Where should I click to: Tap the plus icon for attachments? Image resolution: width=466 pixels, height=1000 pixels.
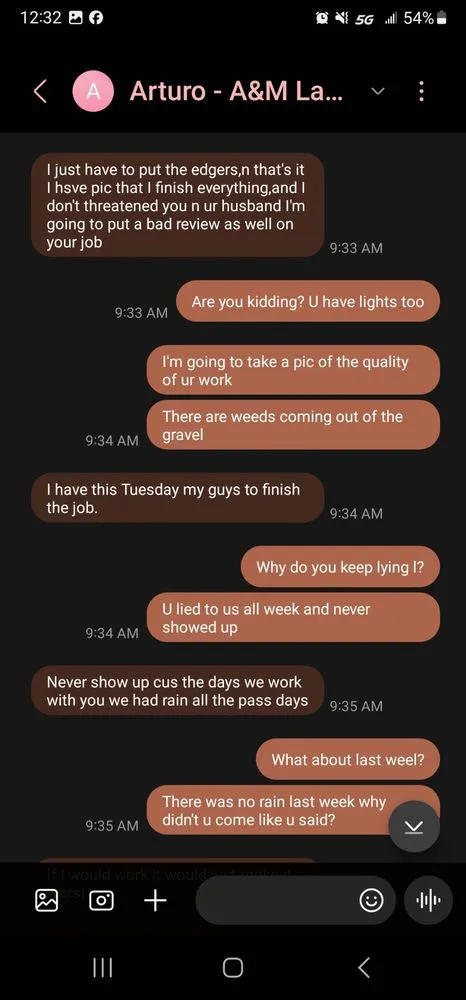[155, 900]
